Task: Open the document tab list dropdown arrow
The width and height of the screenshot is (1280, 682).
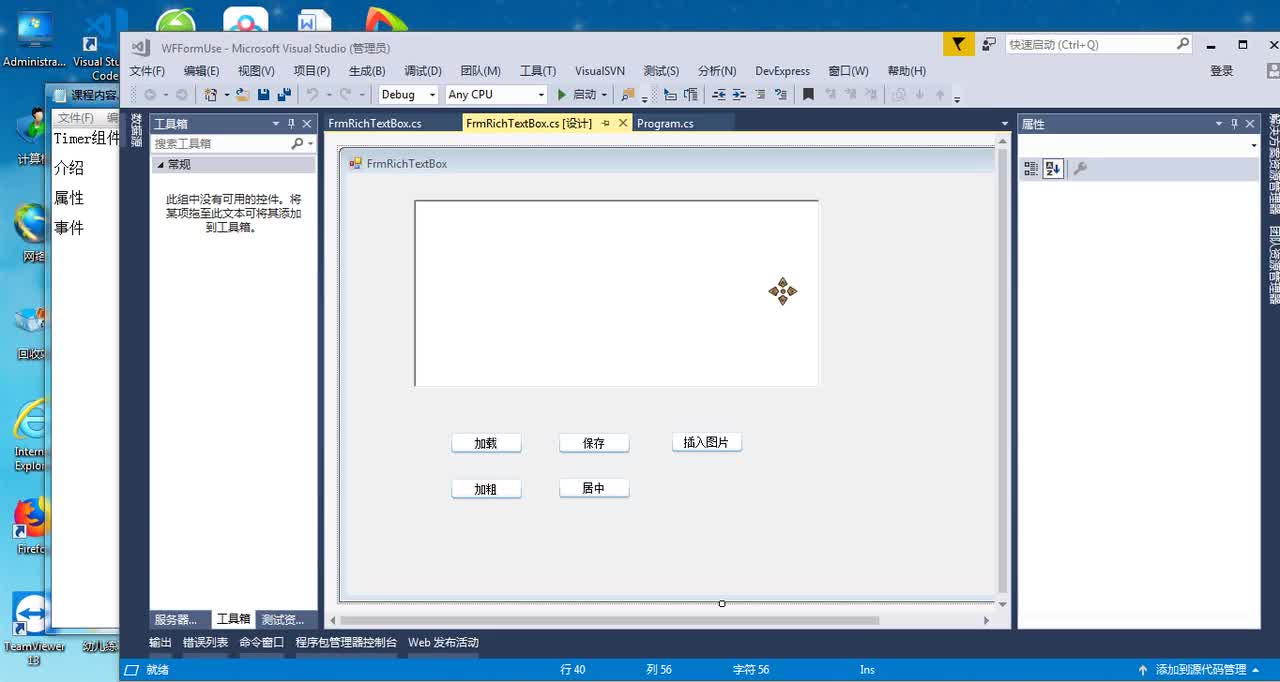Action: point(1005,124)
